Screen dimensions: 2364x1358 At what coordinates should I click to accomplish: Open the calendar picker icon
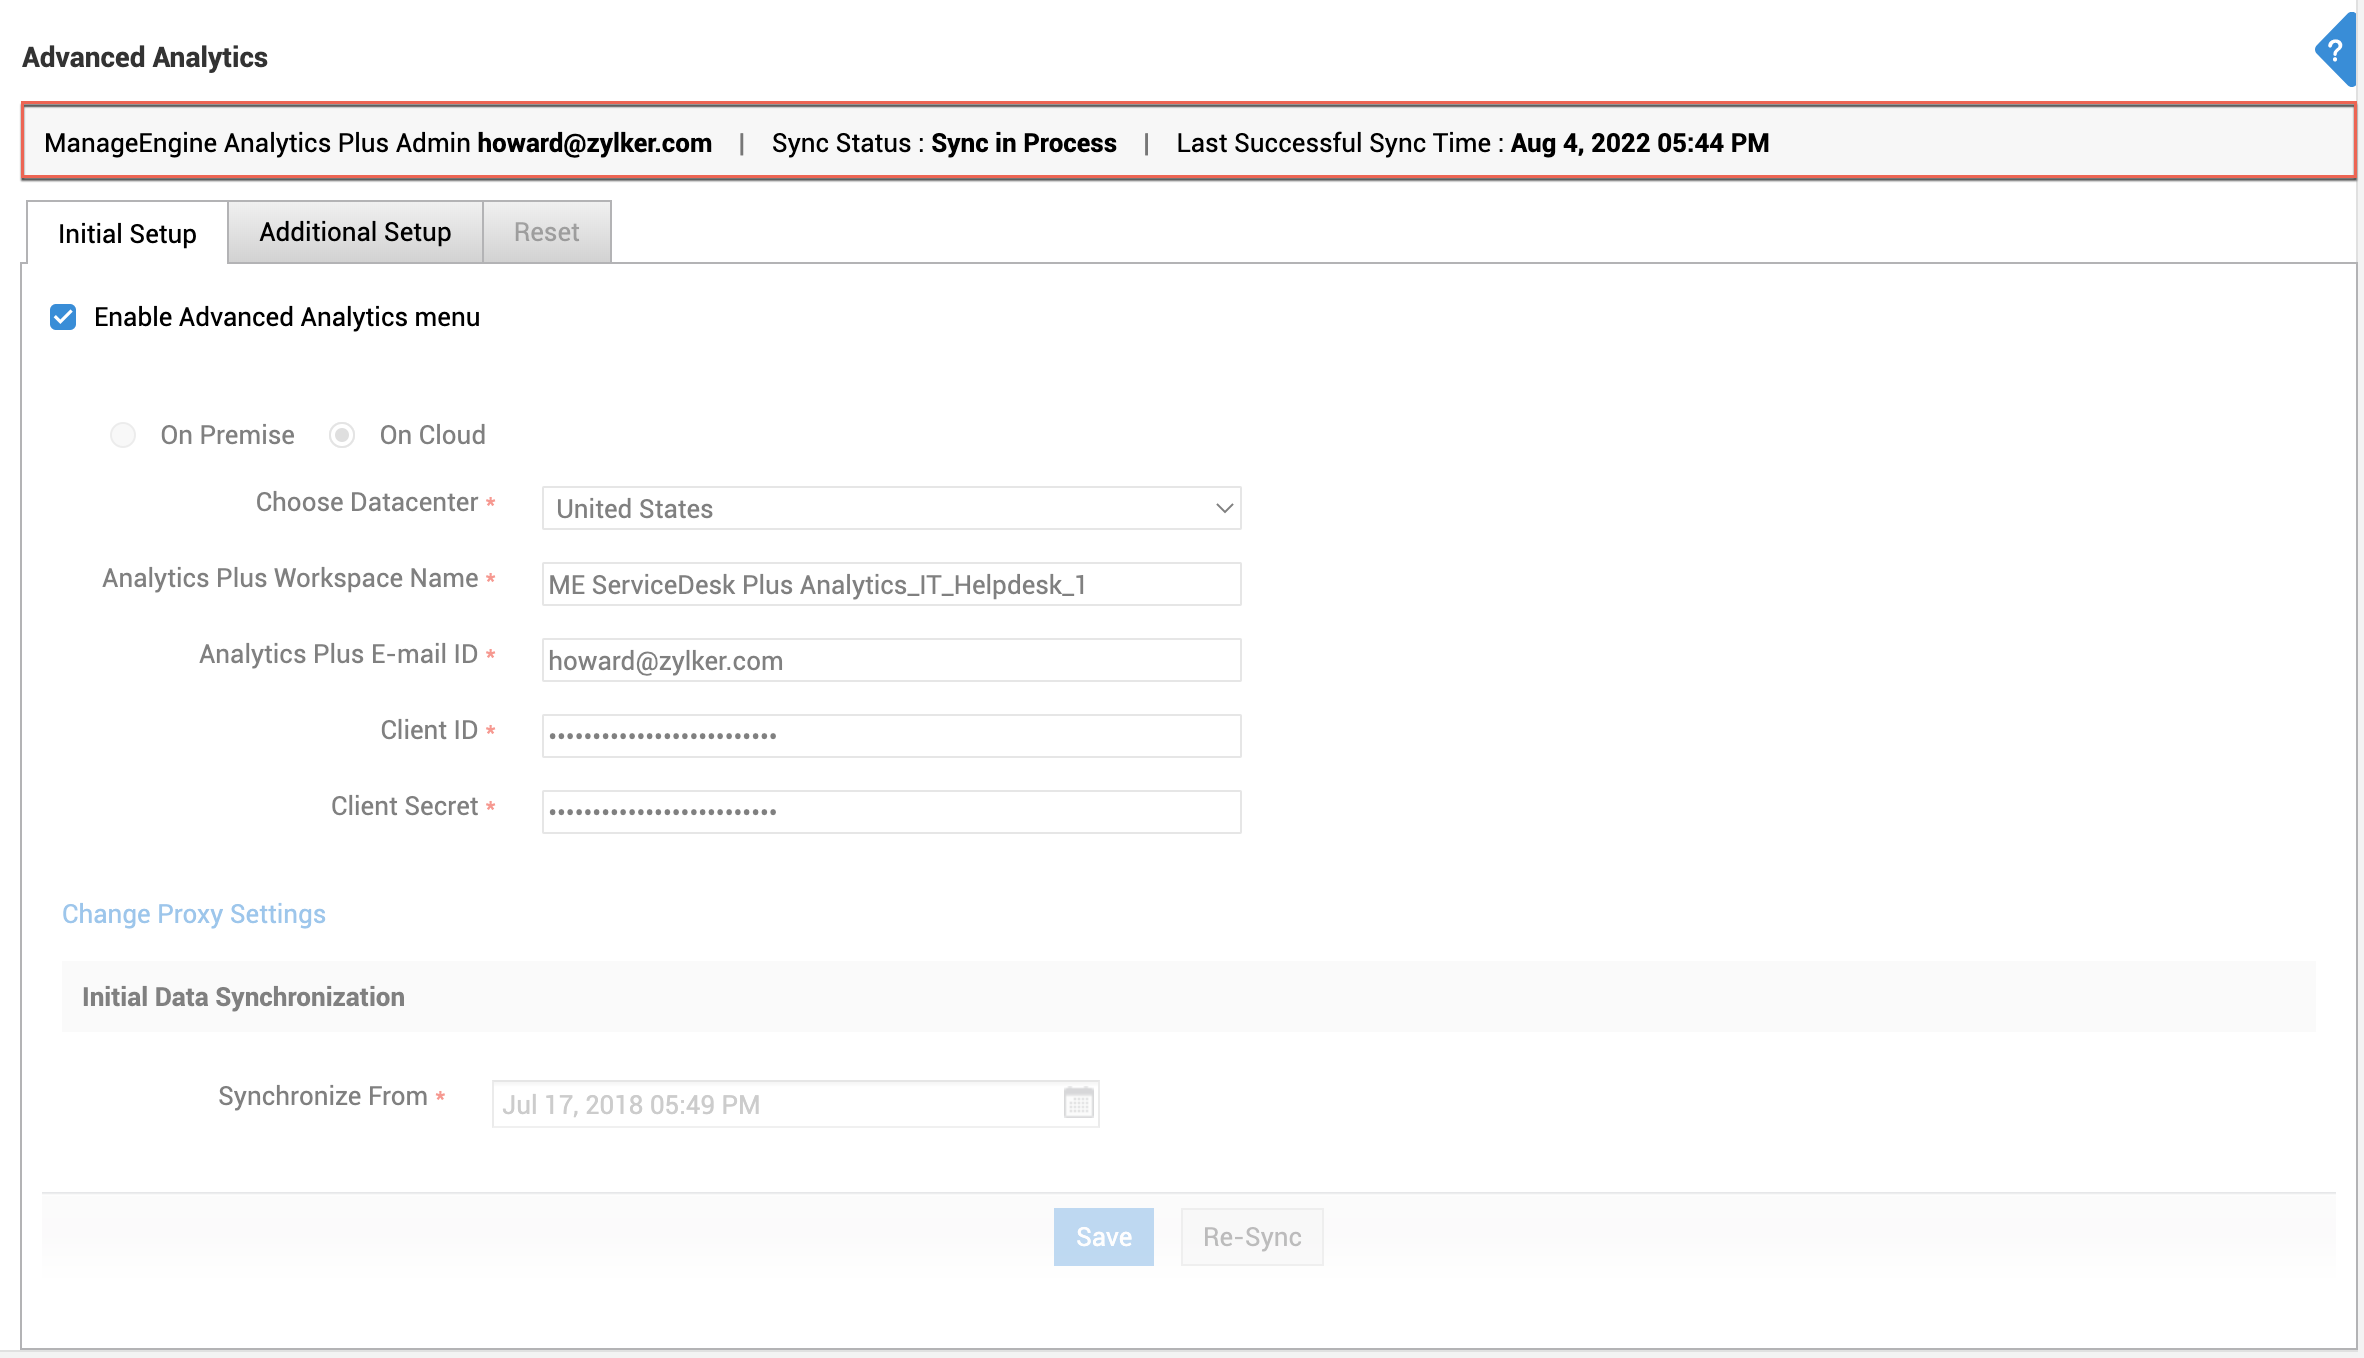(x=1078, y=1103)
